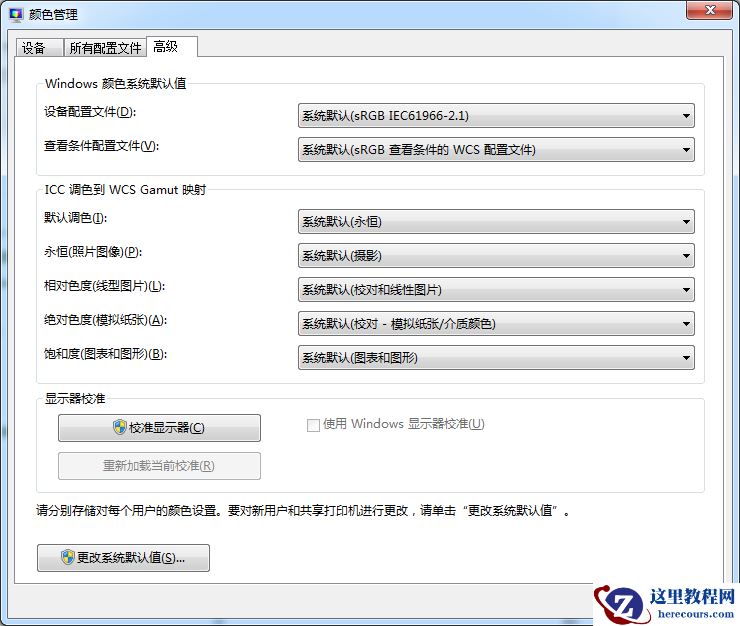This screenshot has width=740, height=626.
Task: Click the 永恒(照片图像)(P) label
Action: click(93, 252)
